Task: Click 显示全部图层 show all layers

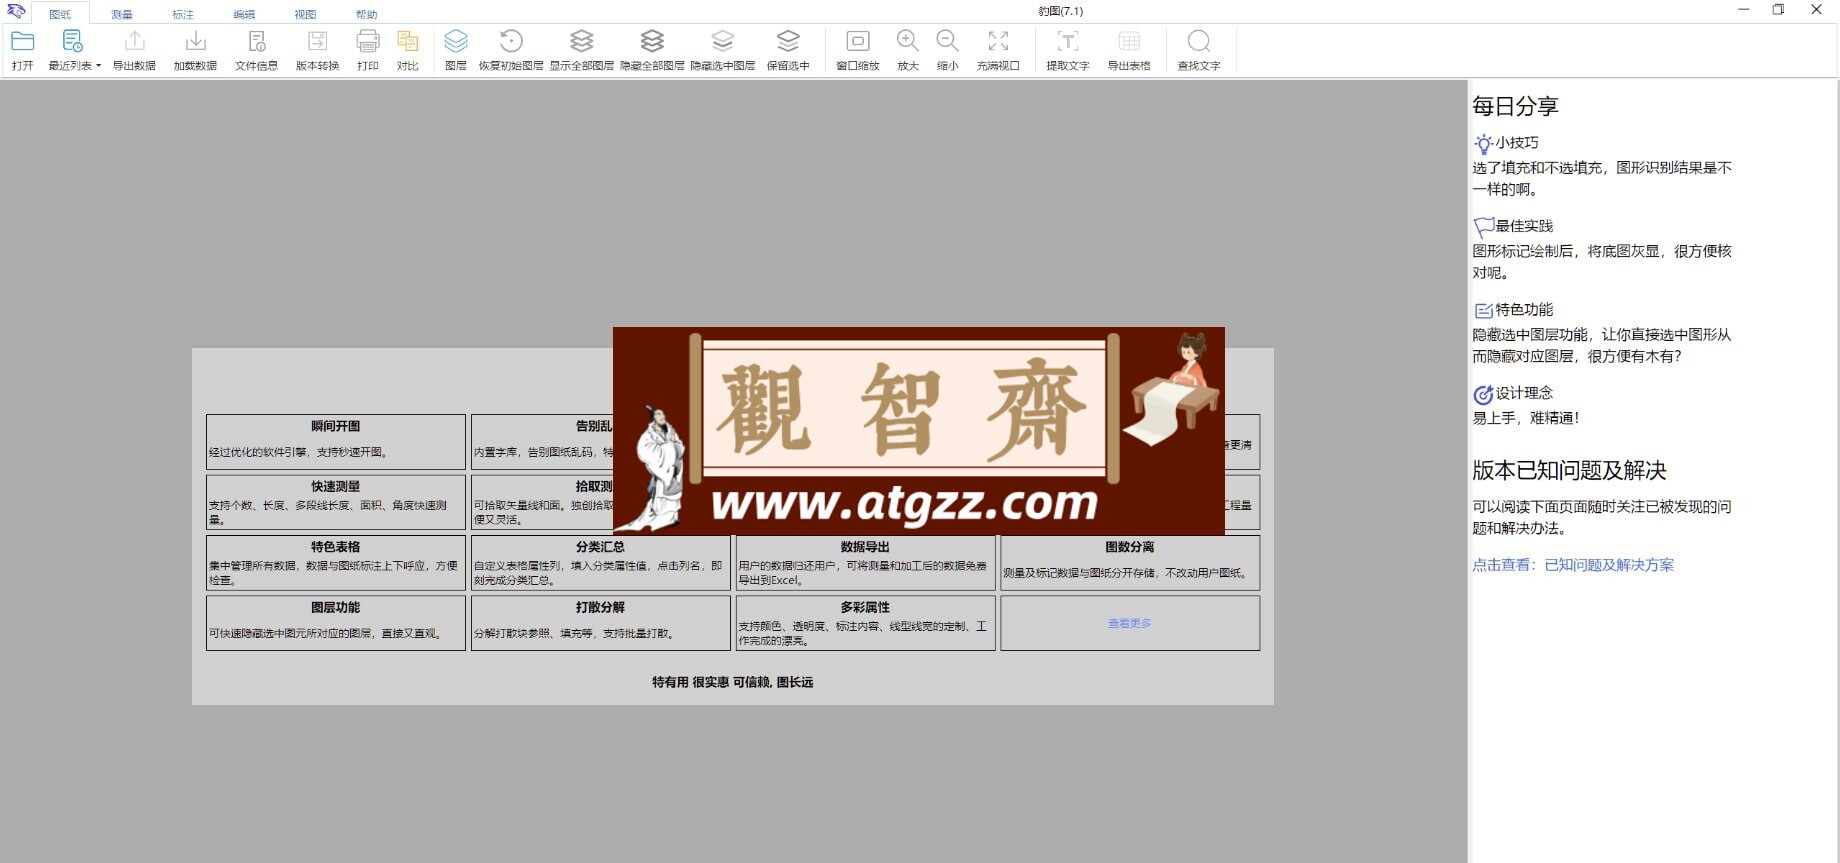Action: [582, 50]
